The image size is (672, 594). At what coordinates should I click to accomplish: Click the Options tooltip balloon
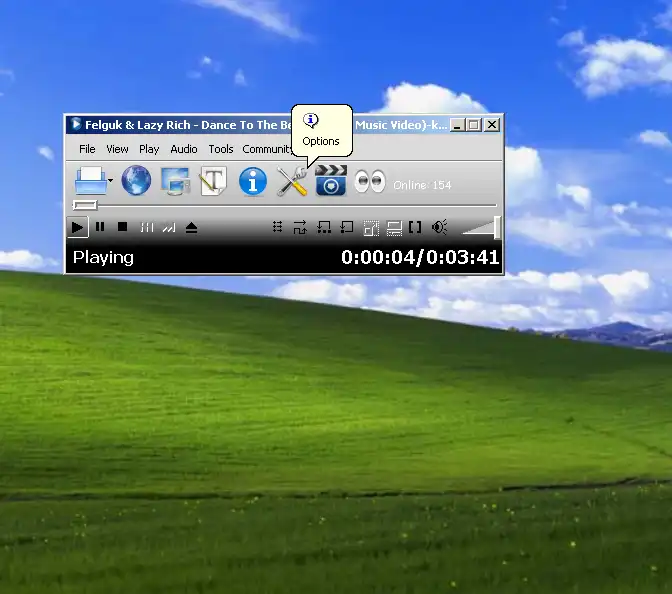pos(321,131)
